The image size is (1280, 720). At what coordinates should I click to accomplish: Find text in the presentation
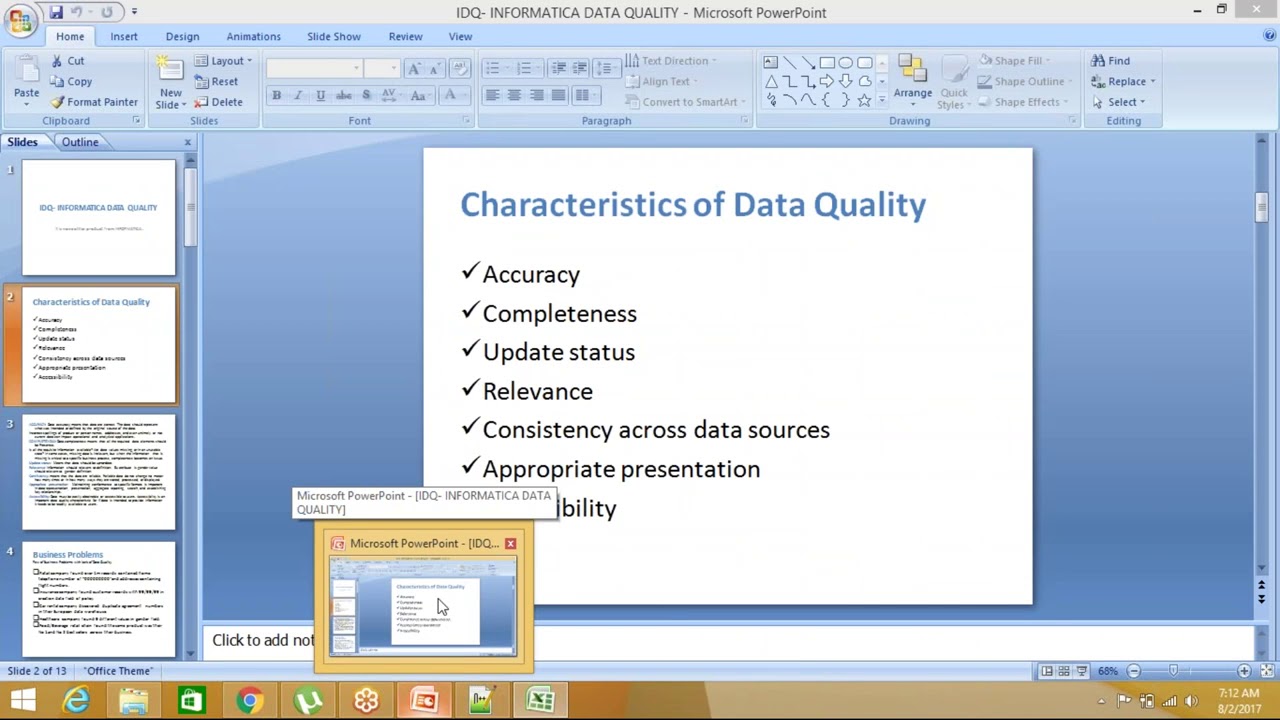tap(1110, 61)
